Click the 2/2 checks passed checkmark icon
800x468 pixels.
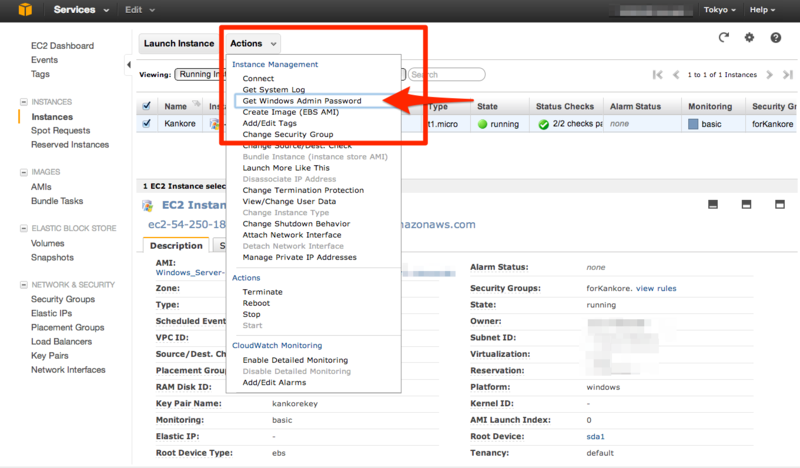point(544,125)
